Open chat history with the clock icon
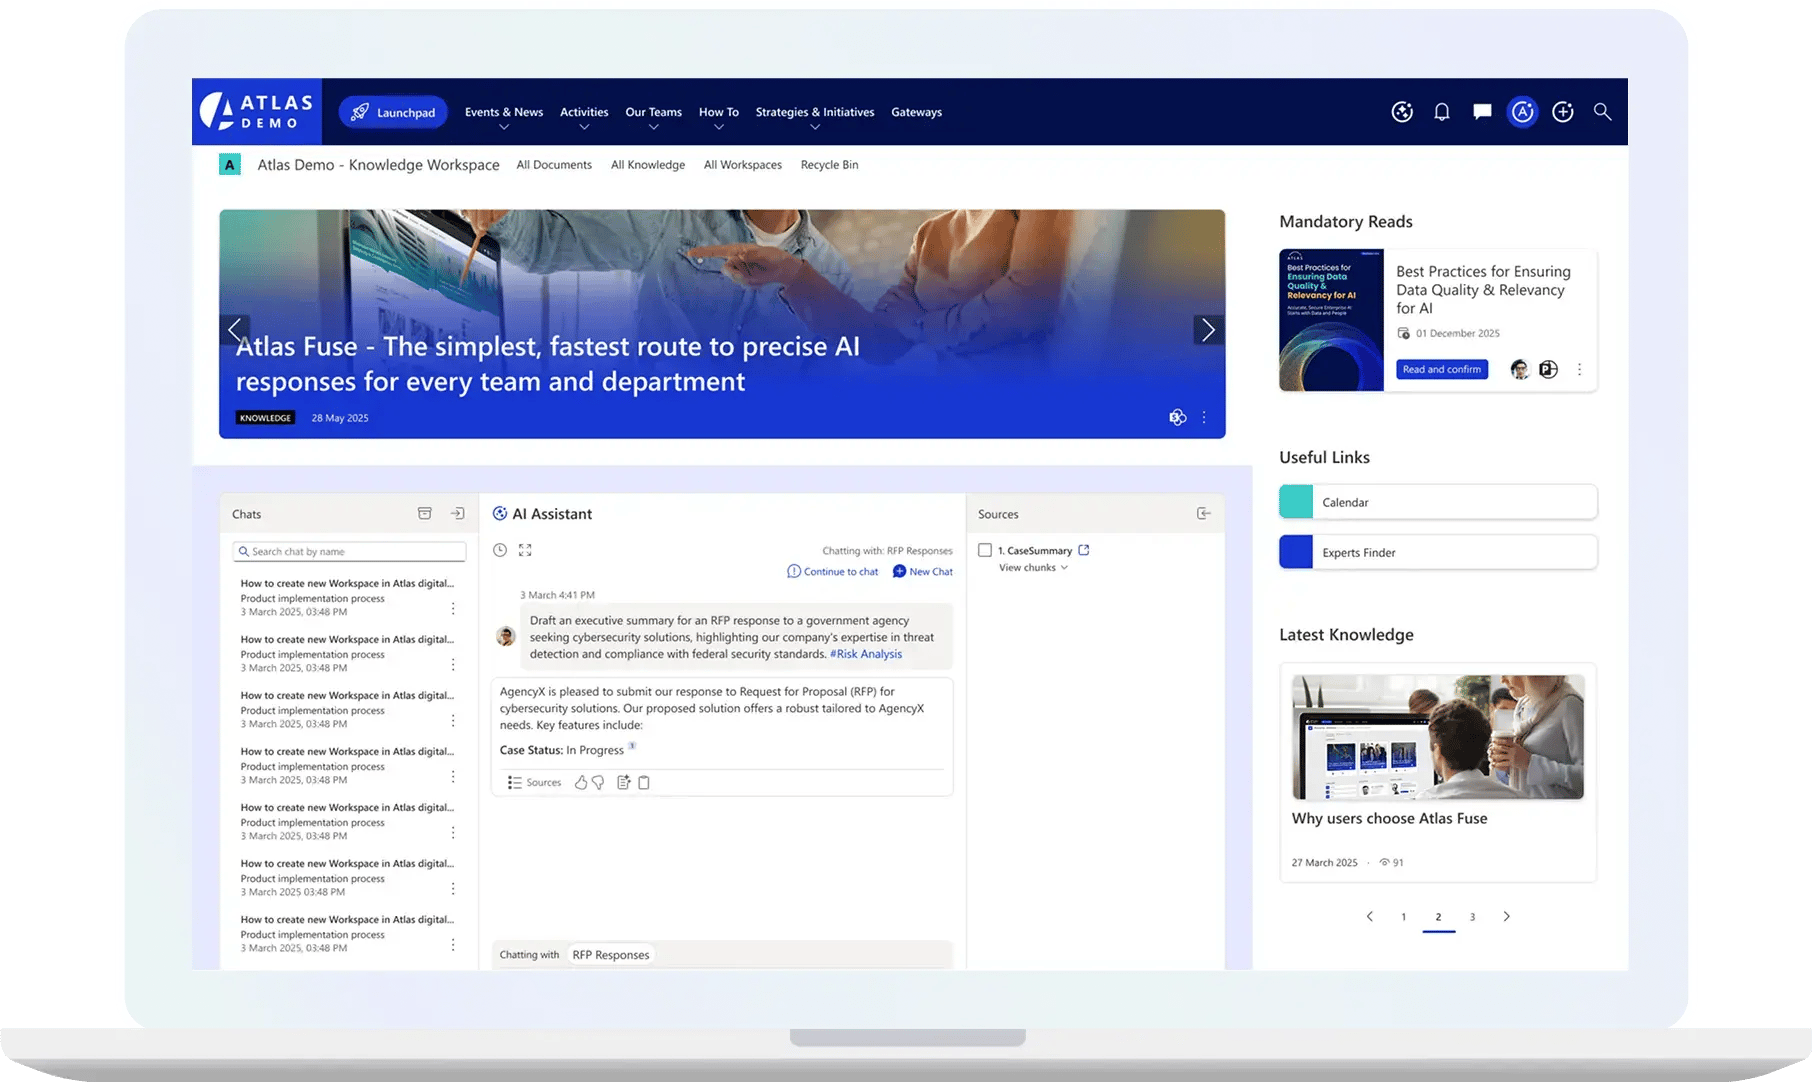 coord(501,550)
